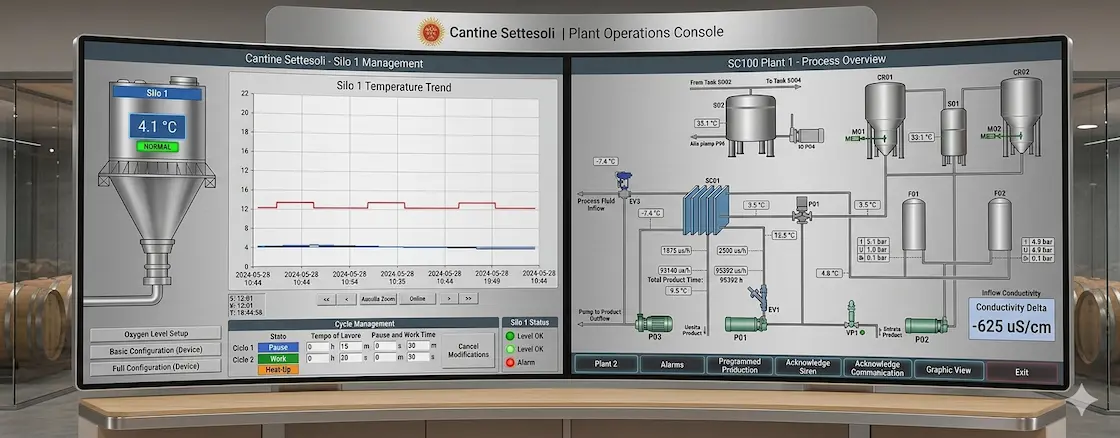Select the green Work state for Ciclo 2
The height and width of the screenshot is (438, 1120).
[x=278, y=358]
